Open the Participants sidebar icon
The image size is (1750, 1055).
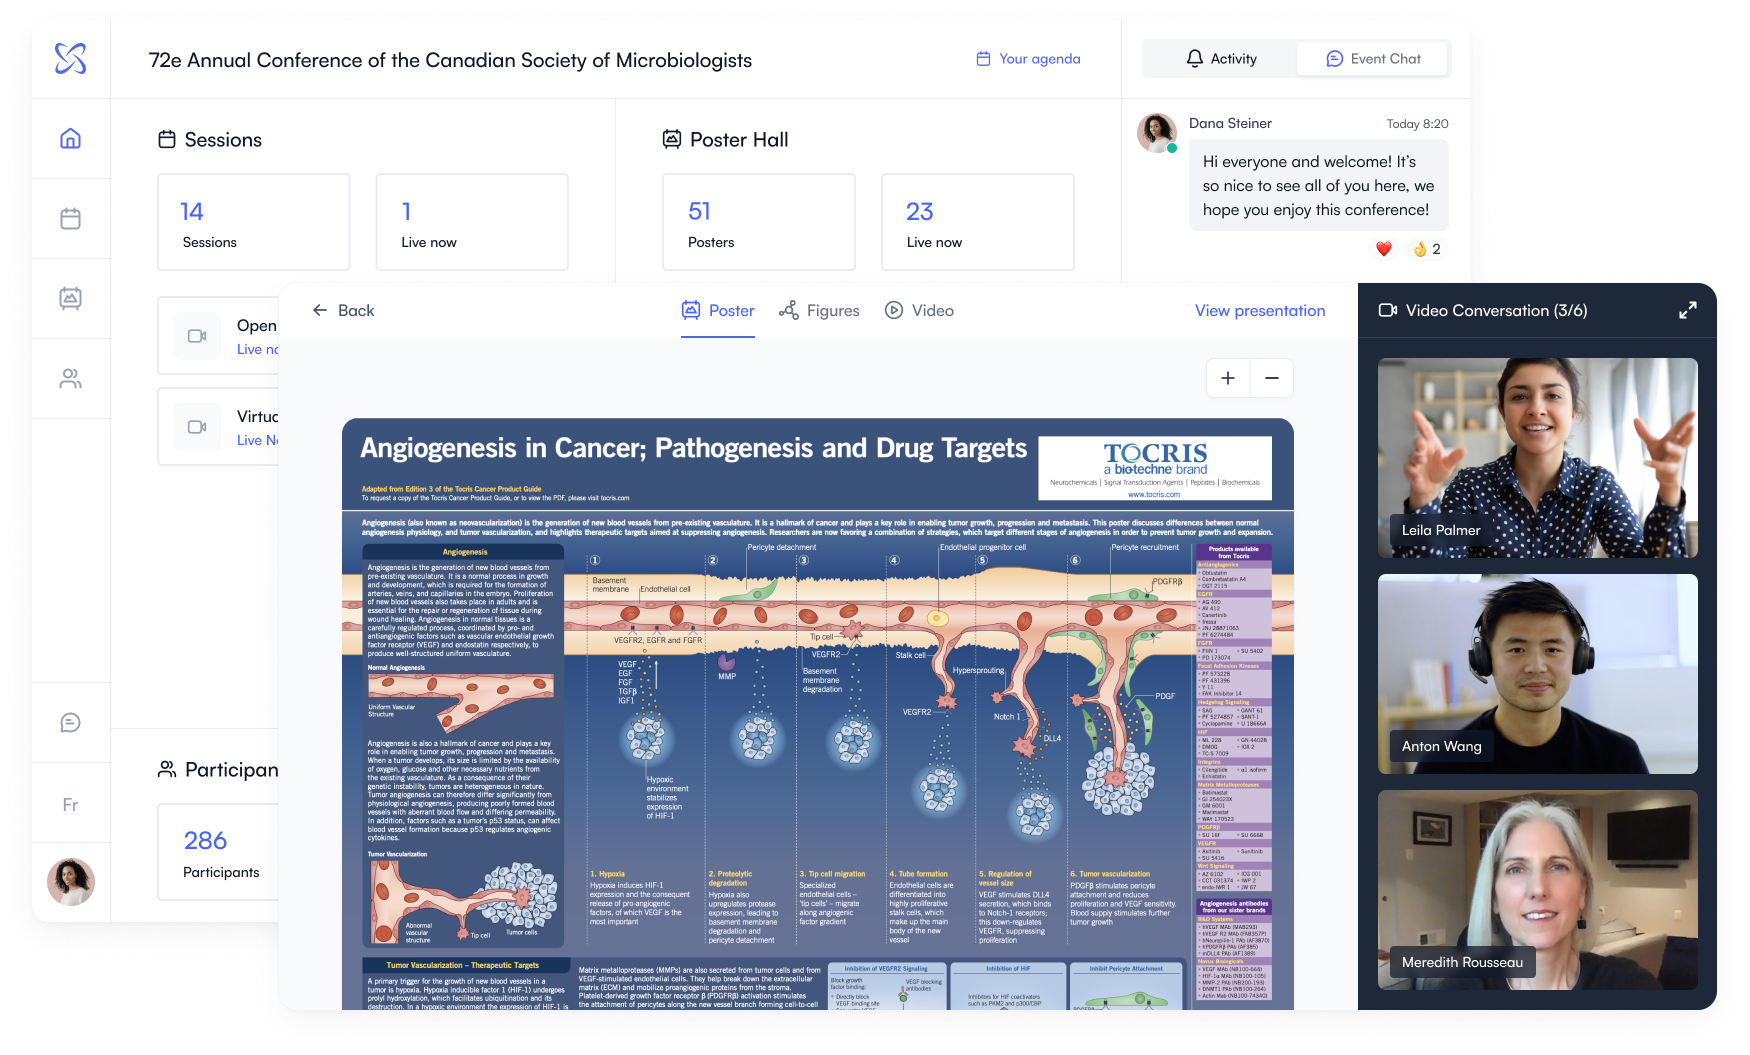click(70, 379)
